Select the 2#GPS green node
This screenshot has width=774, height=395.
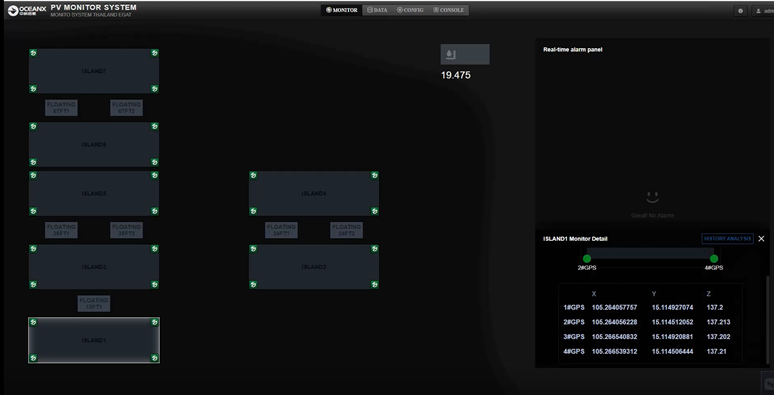[x=587, y=258]
